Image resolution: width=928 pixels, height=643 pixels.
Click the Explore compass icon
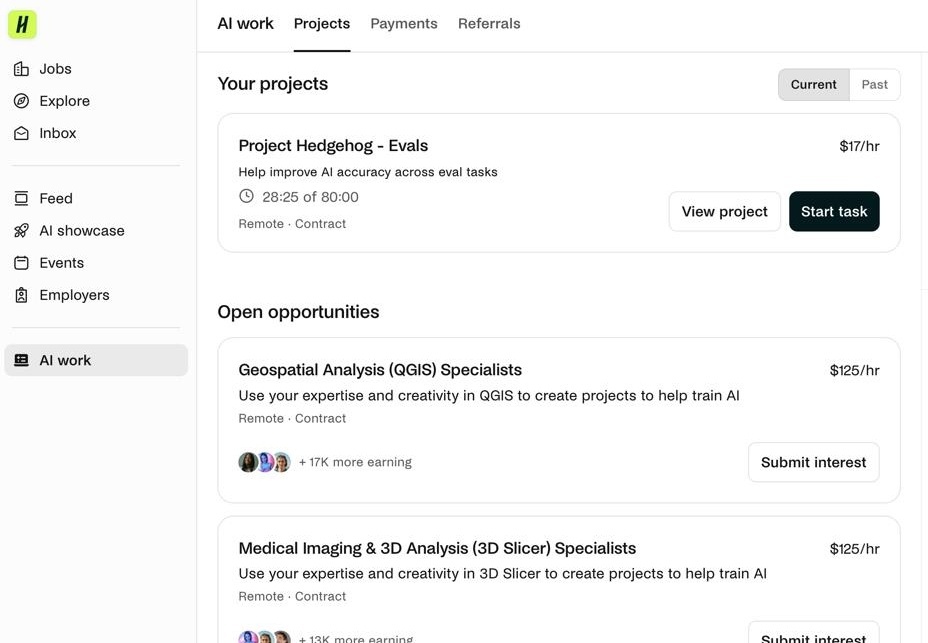coord(21,101)
